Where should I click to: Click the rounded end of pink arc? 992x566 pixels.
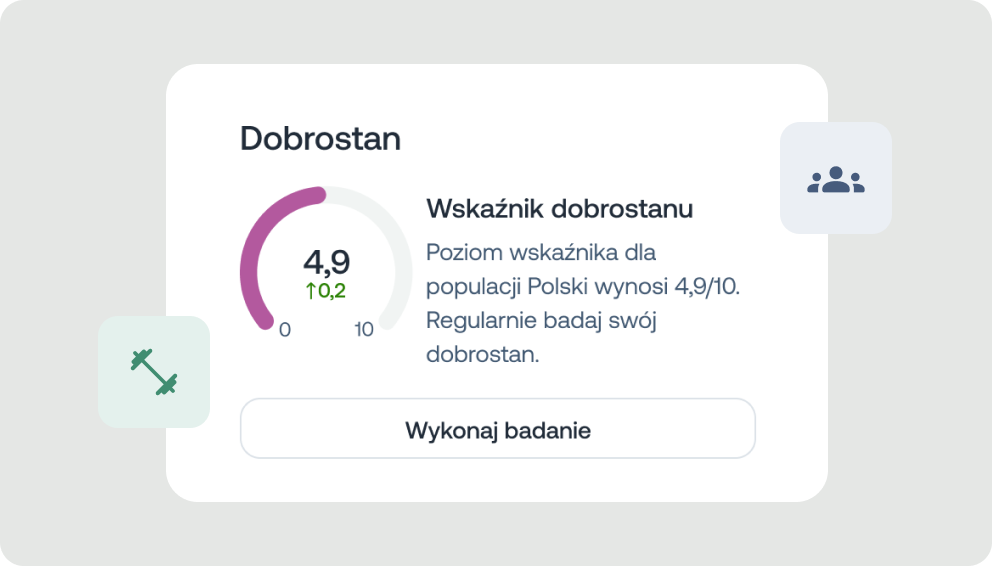click(x=318, y=195)
